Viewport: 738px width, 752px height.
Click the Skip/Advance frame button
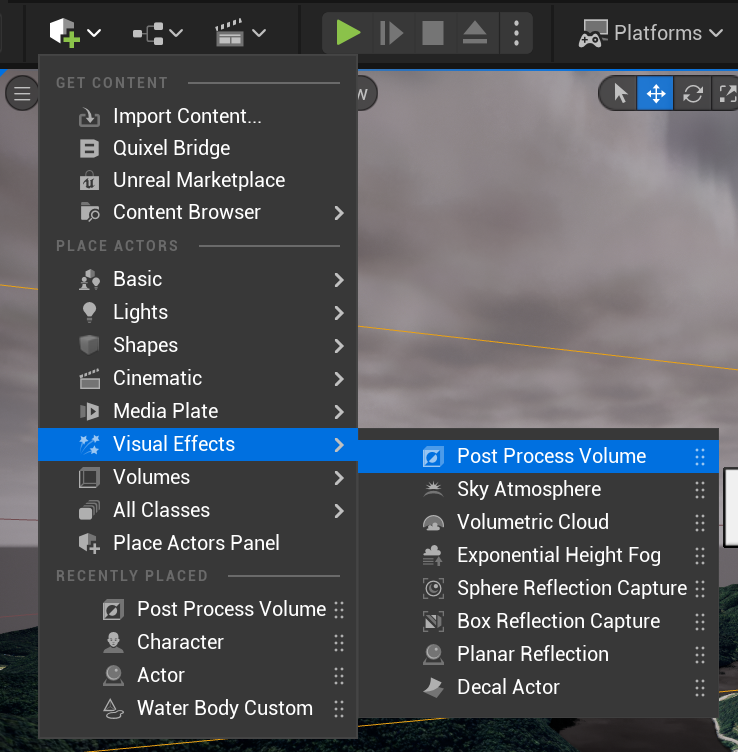click(x=392, y=33)
